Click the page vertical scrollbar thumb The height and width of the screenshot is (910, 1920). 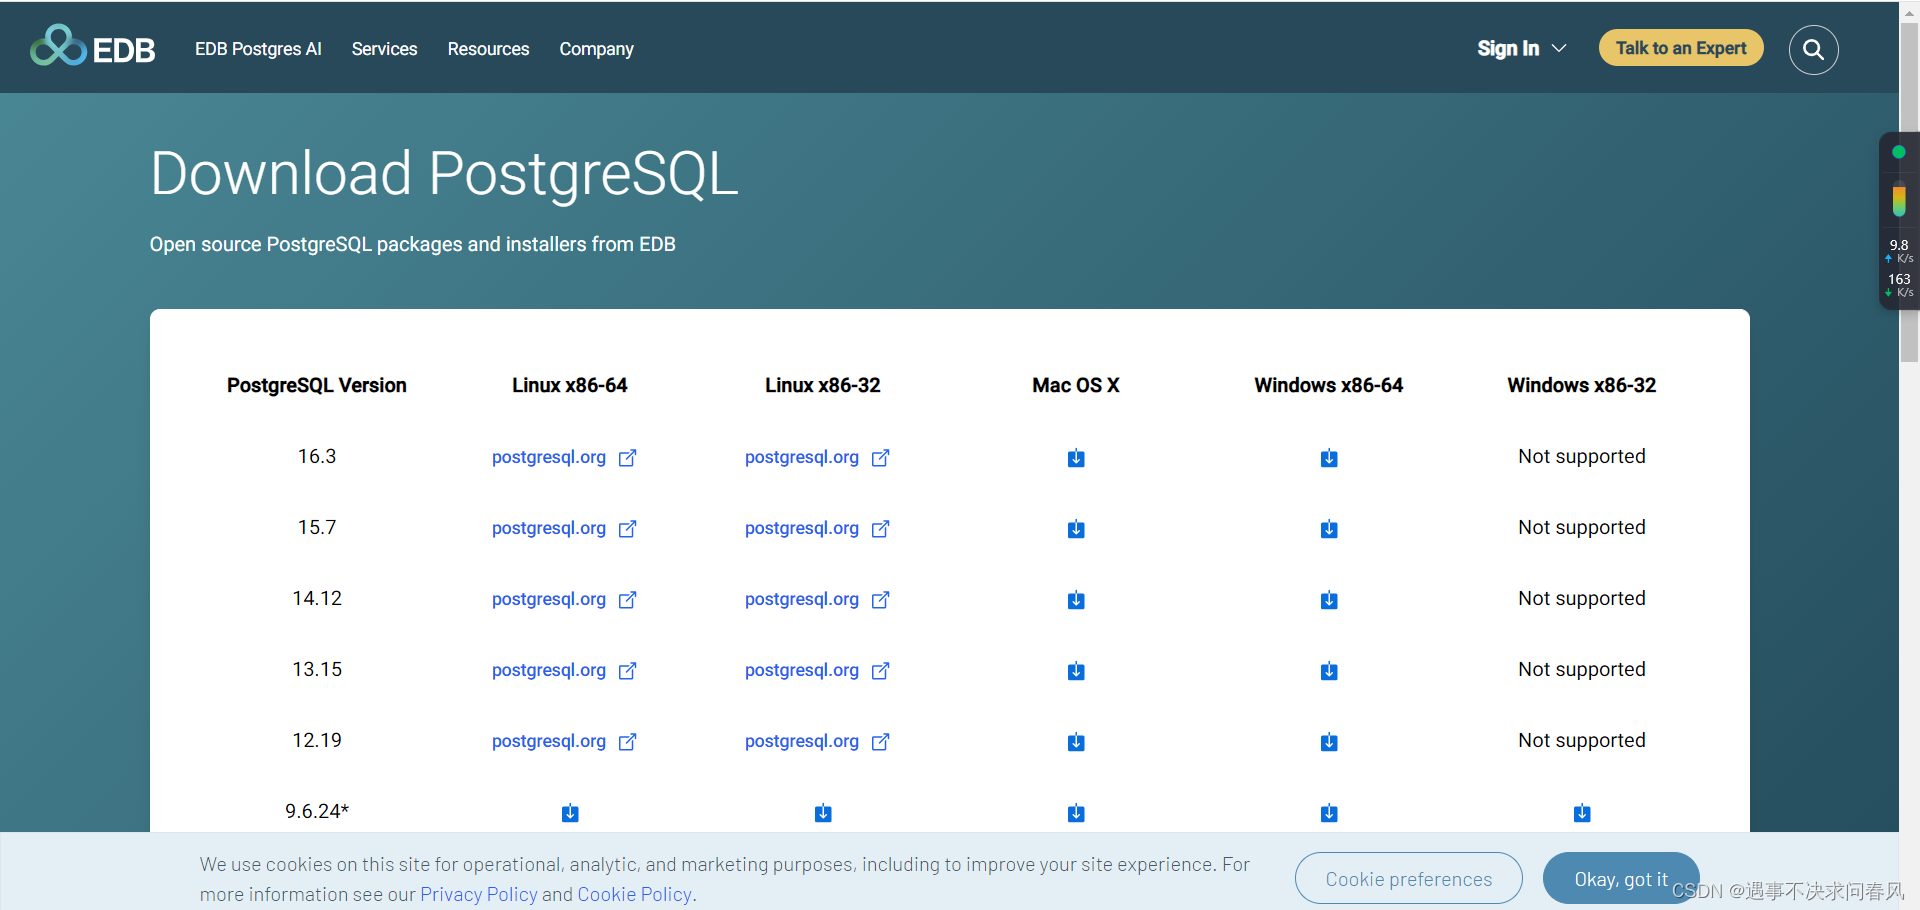point(1909,190)
